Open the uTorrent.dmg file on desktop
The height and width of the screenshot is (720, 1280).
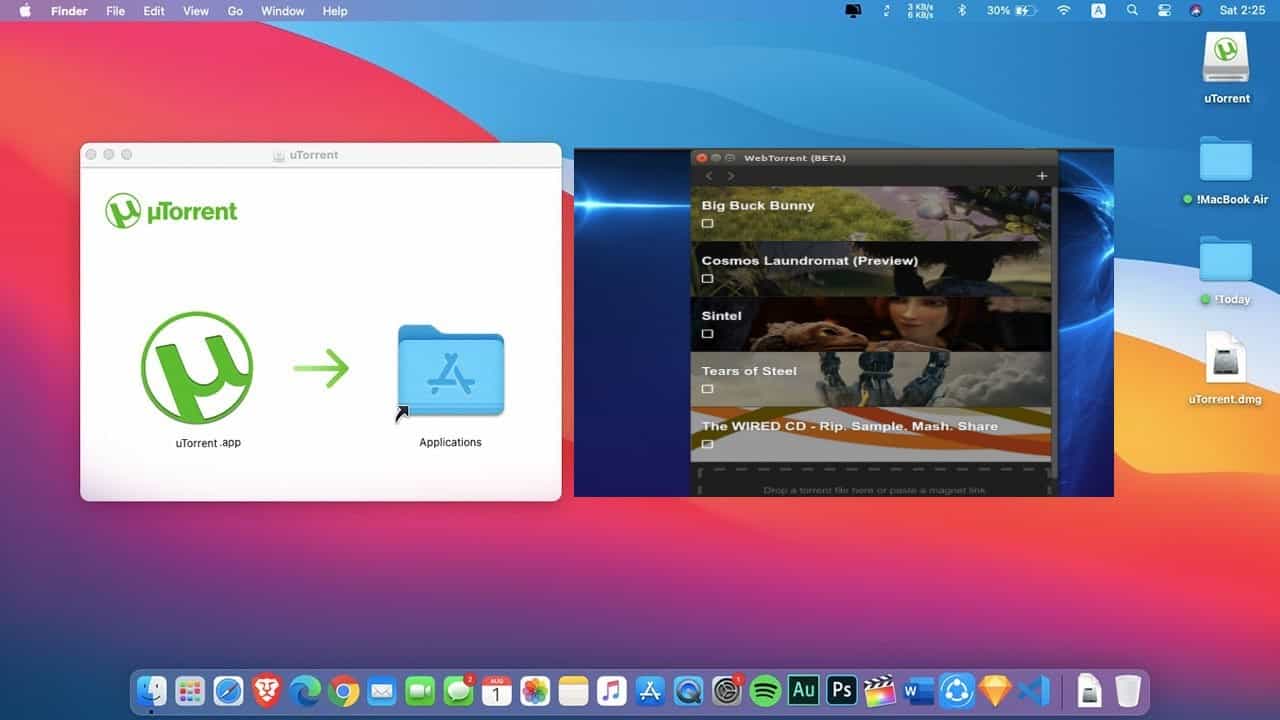[x=1225, y=358]
